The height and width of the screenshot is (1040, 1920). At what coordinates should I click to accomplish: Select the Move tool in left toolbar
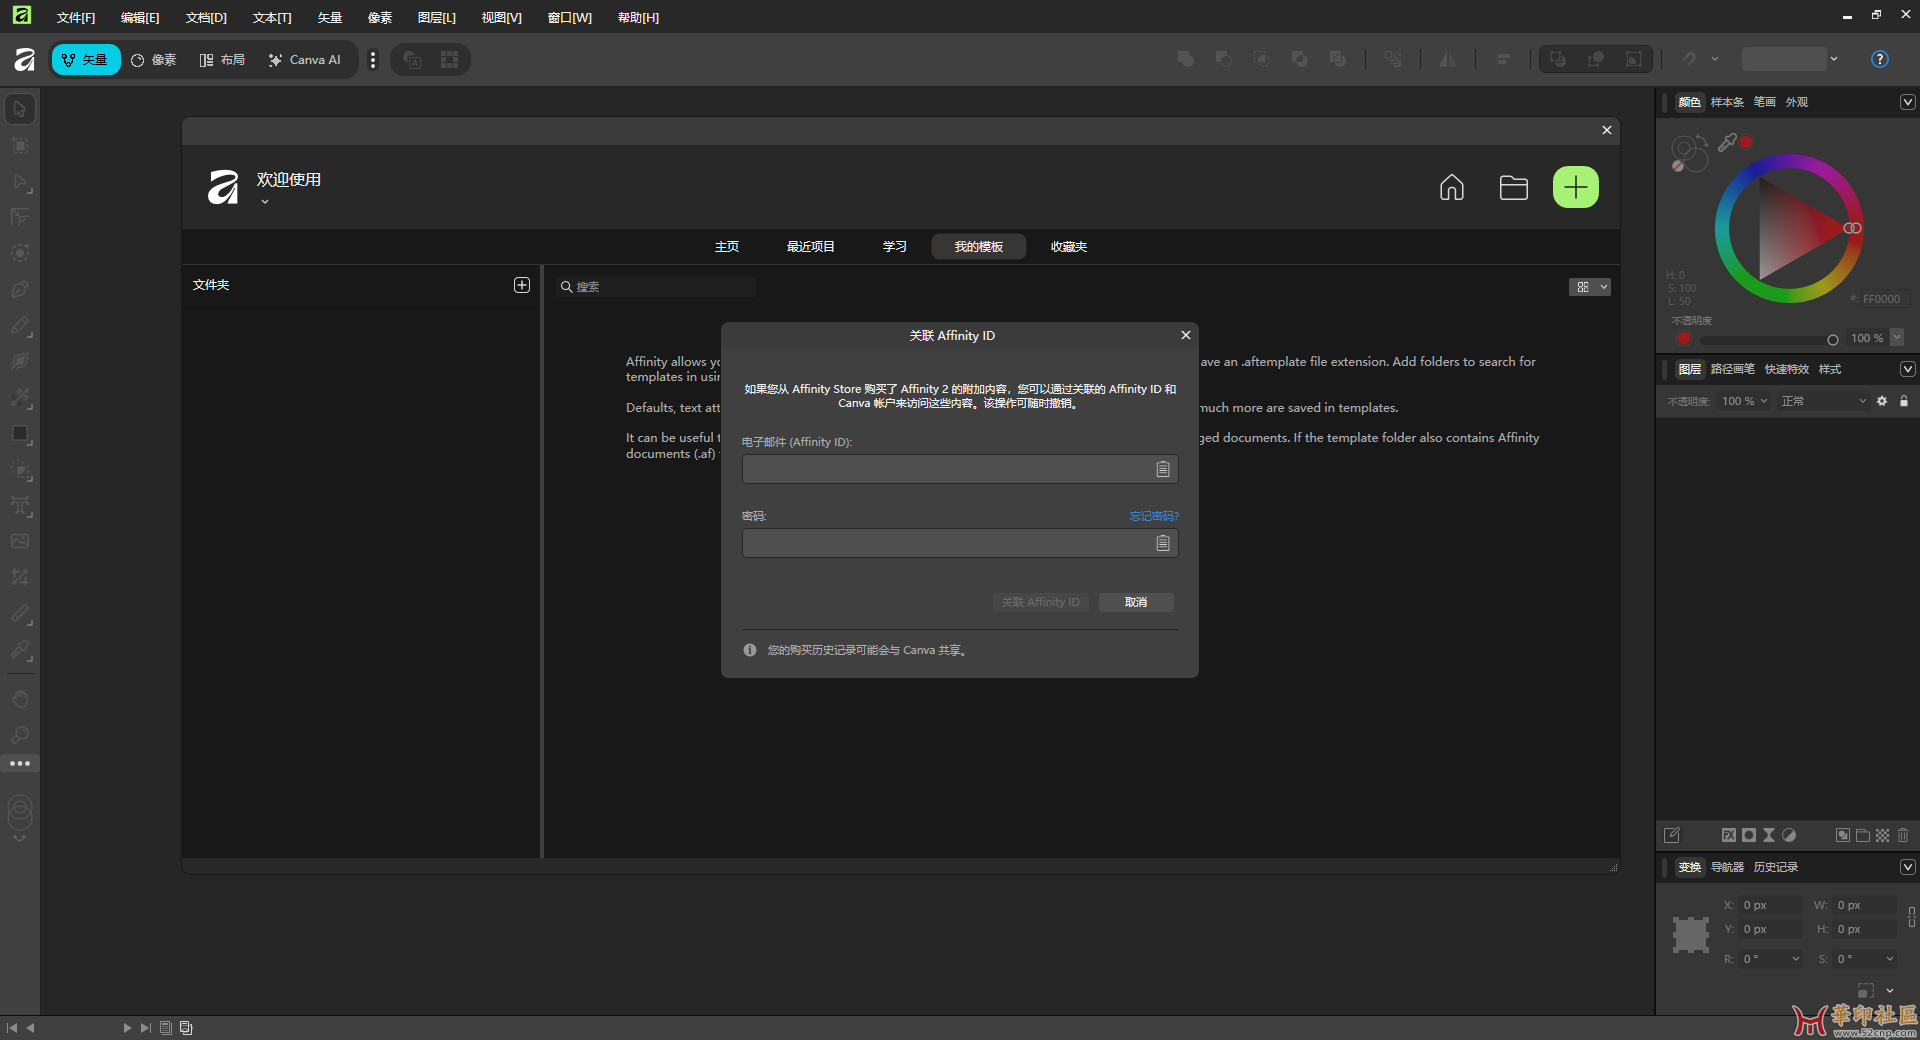tap(20, 109)
